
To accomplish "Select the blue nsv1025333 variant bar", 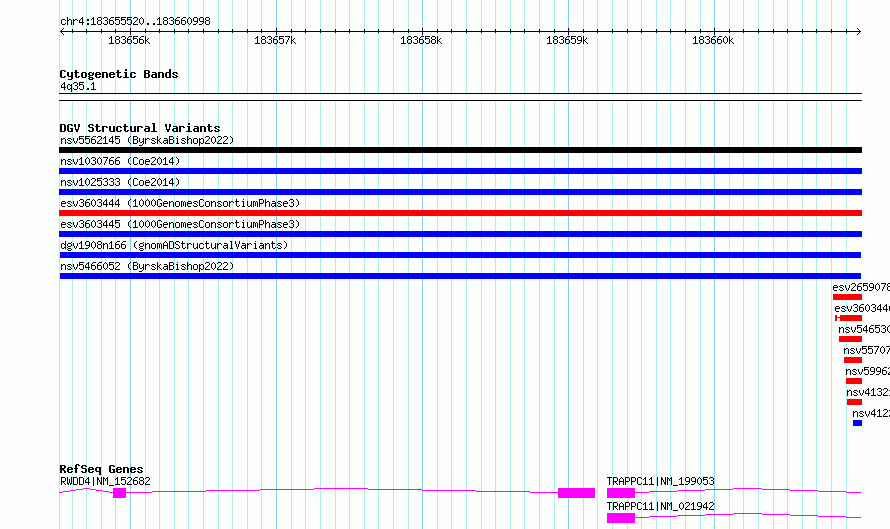I will pos(460,192).
